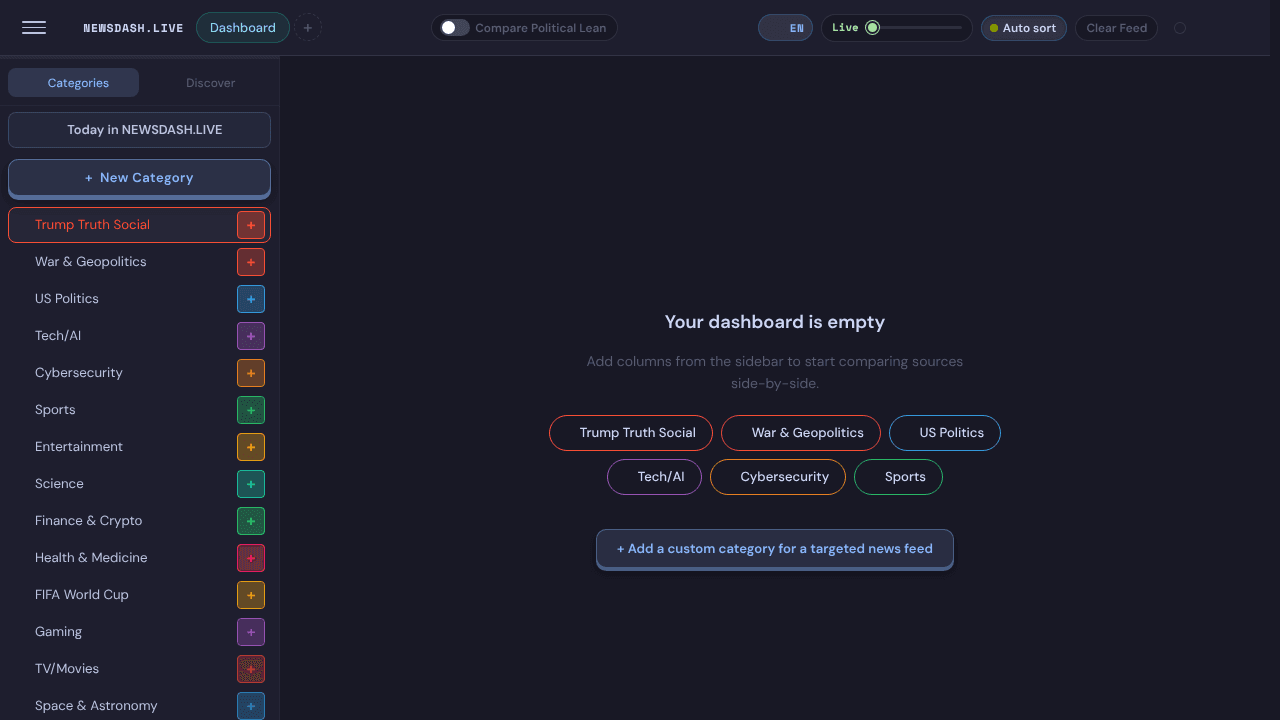
Task: Click the Live slider handle
Action: click(872, 28)
